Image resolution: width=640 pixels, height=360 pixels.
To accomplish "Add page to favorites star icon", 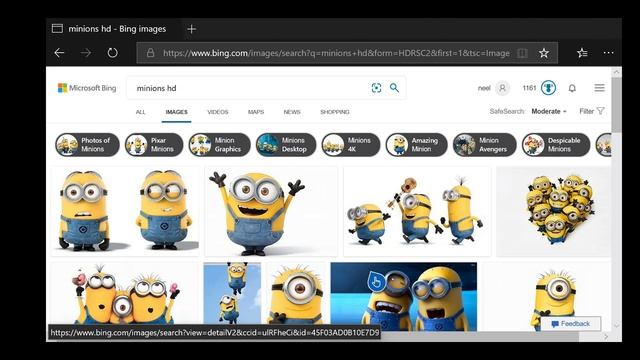I will point(544,53).
